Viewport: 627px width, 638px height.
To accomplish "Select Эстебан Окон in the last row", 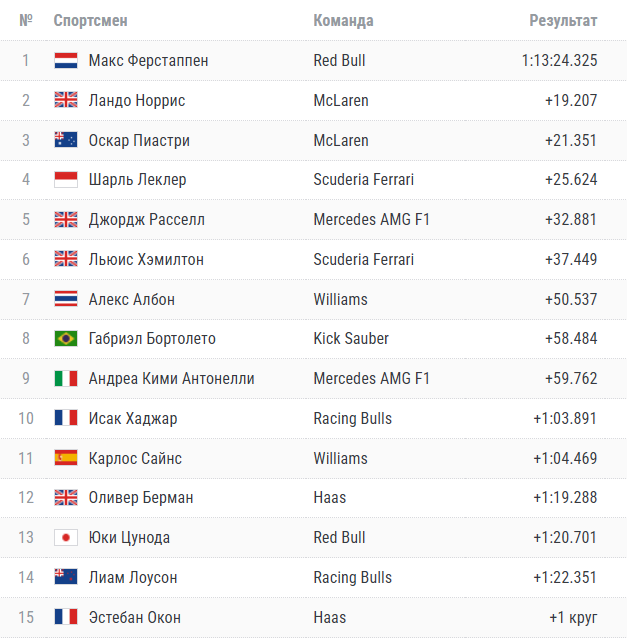I will [x=134, y=617].
